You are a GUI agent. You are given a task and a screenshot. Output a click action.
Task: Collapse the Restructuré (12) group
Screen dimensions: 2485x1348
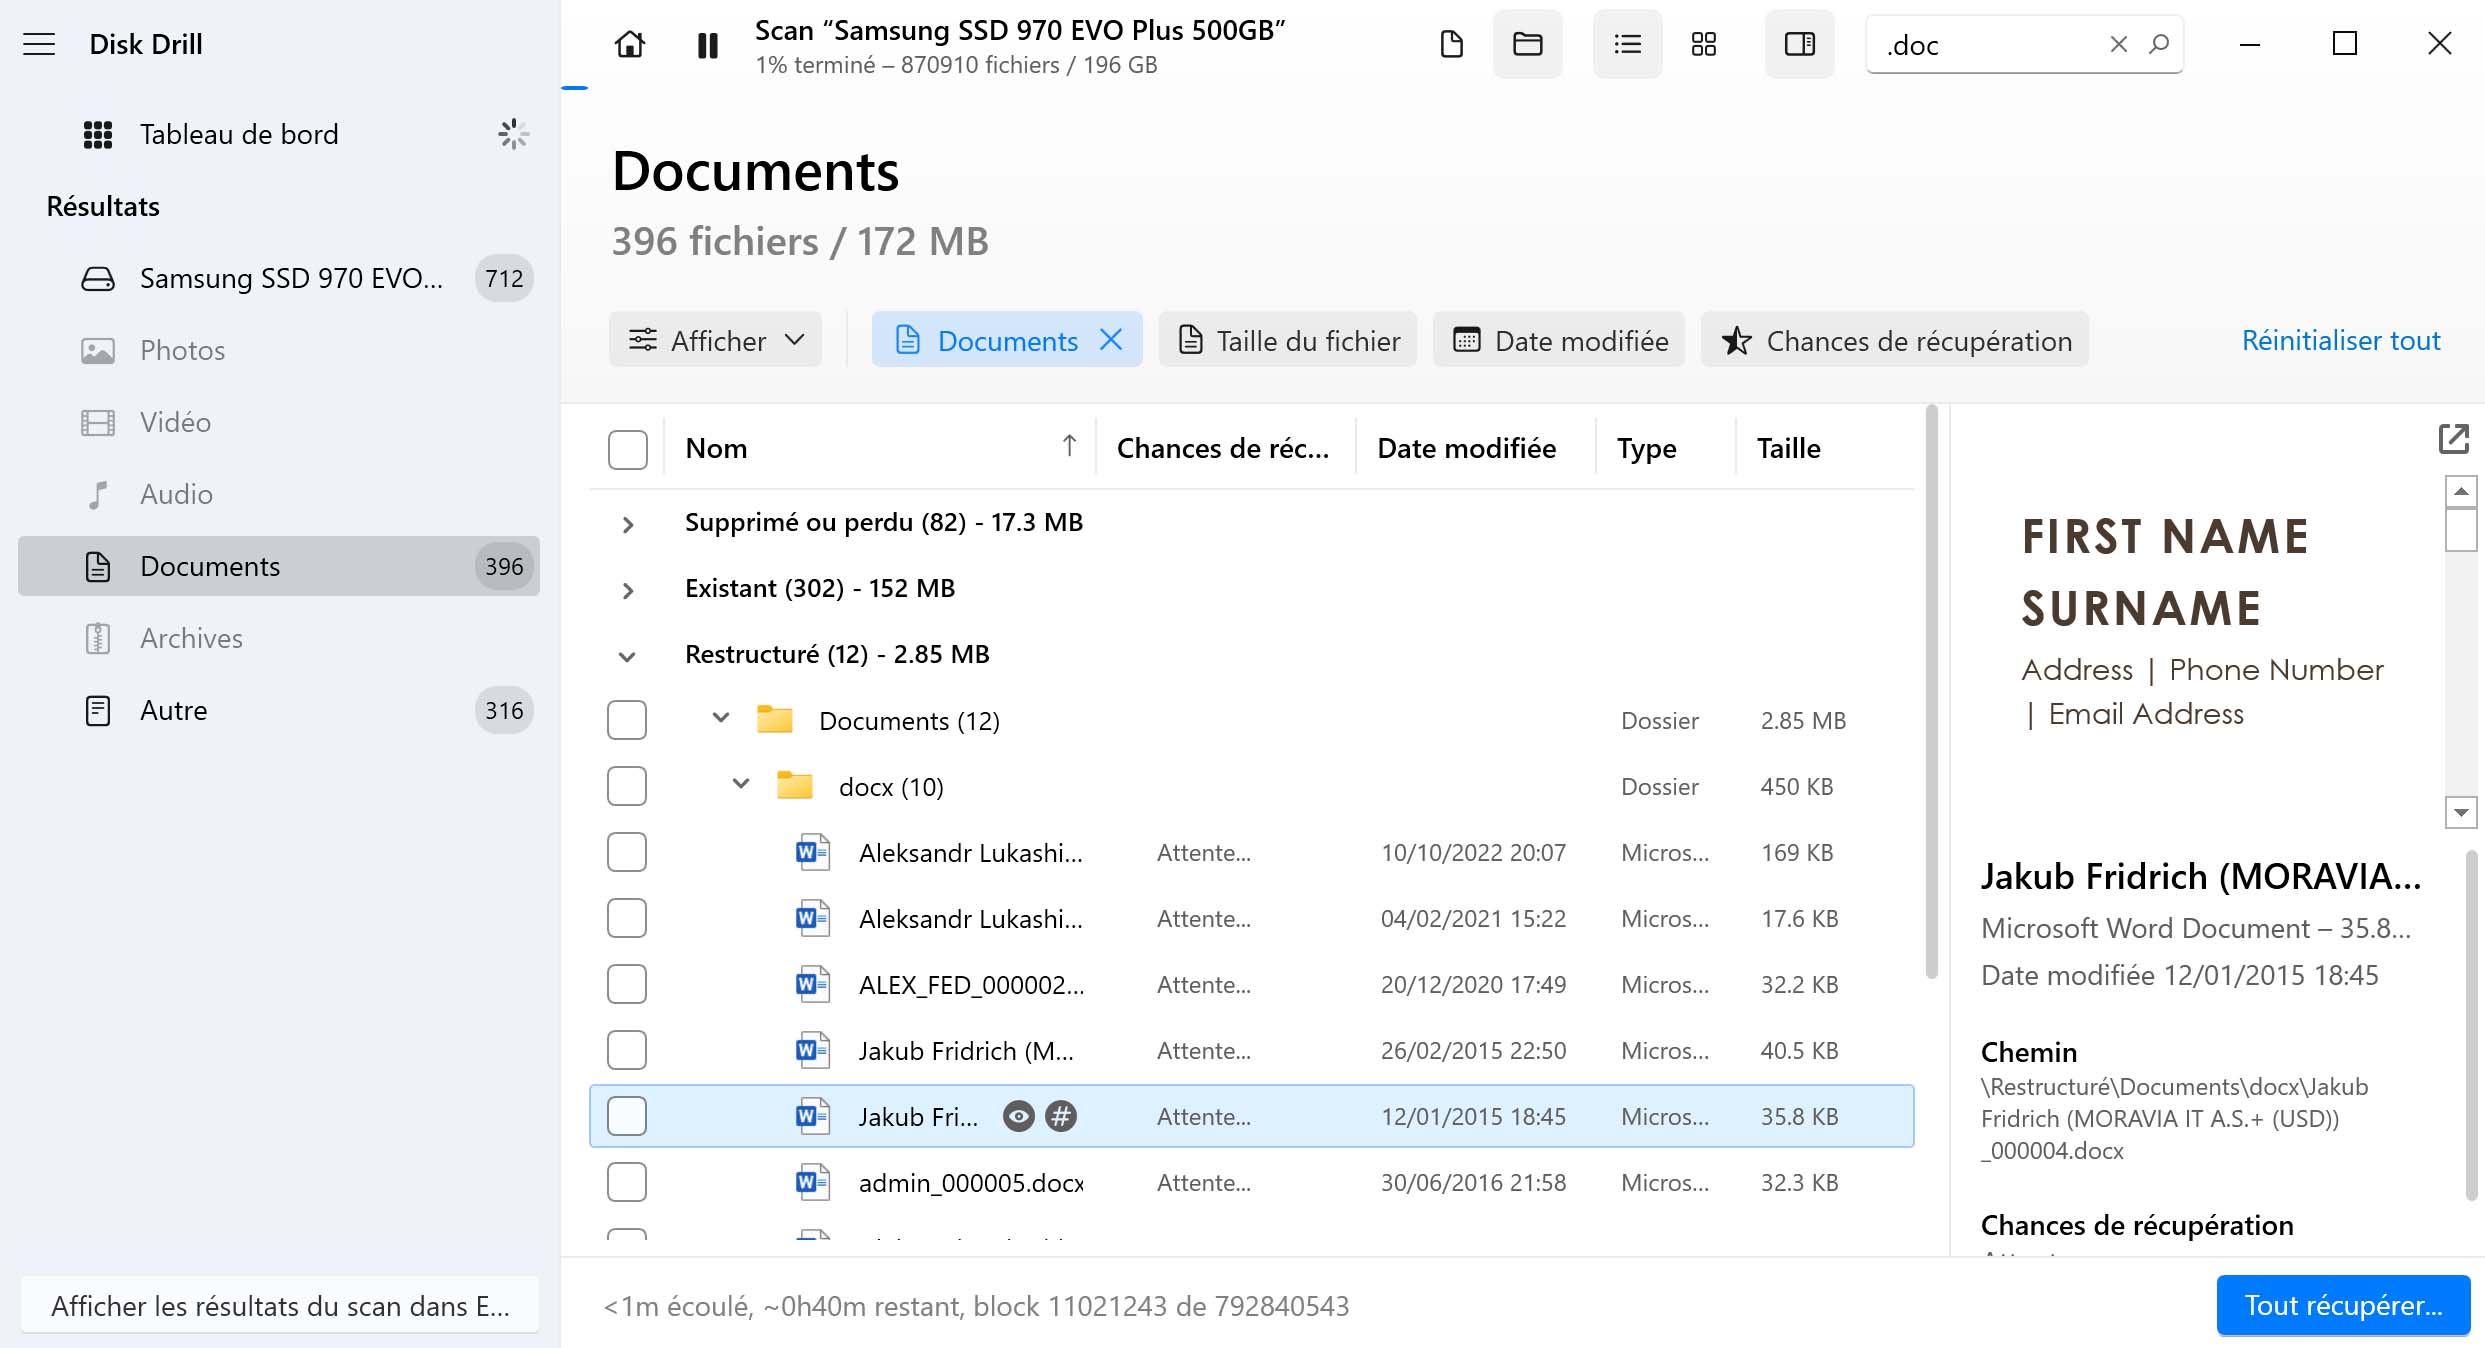click(627, 656)
